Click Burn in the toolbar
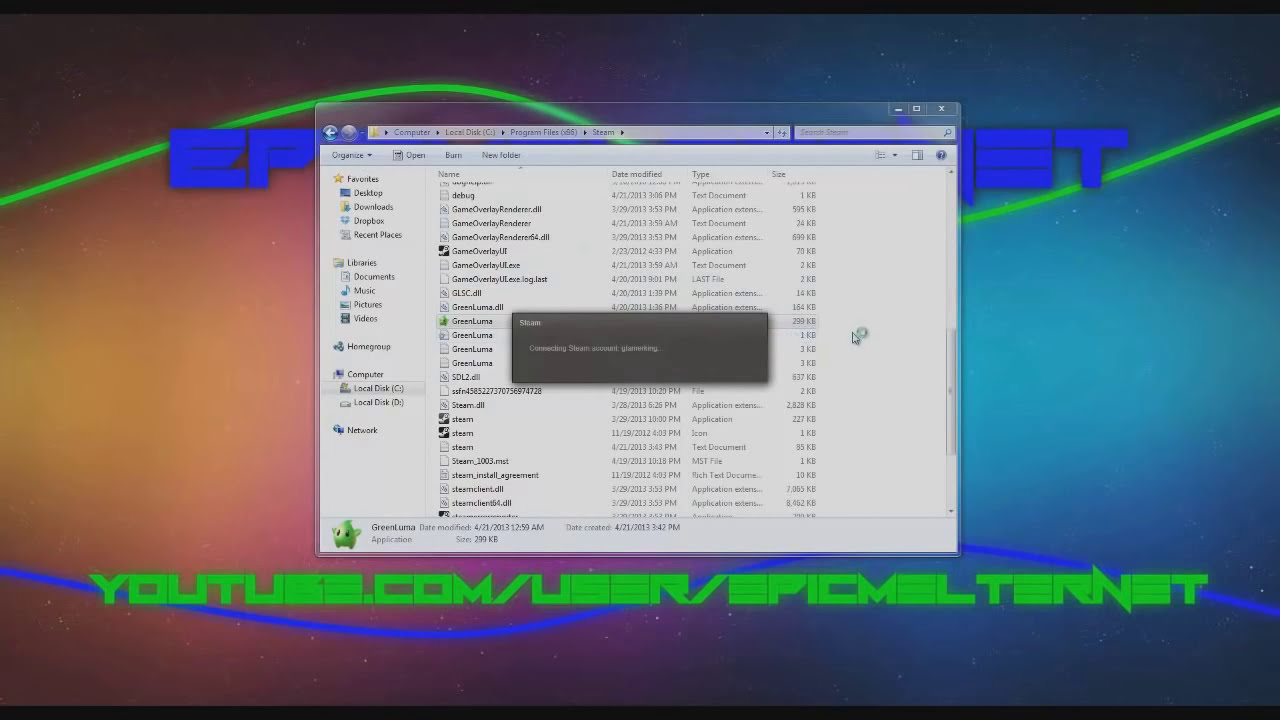Image resolution: width=1280 pixels, height=720 pixels. pos(453,155)
